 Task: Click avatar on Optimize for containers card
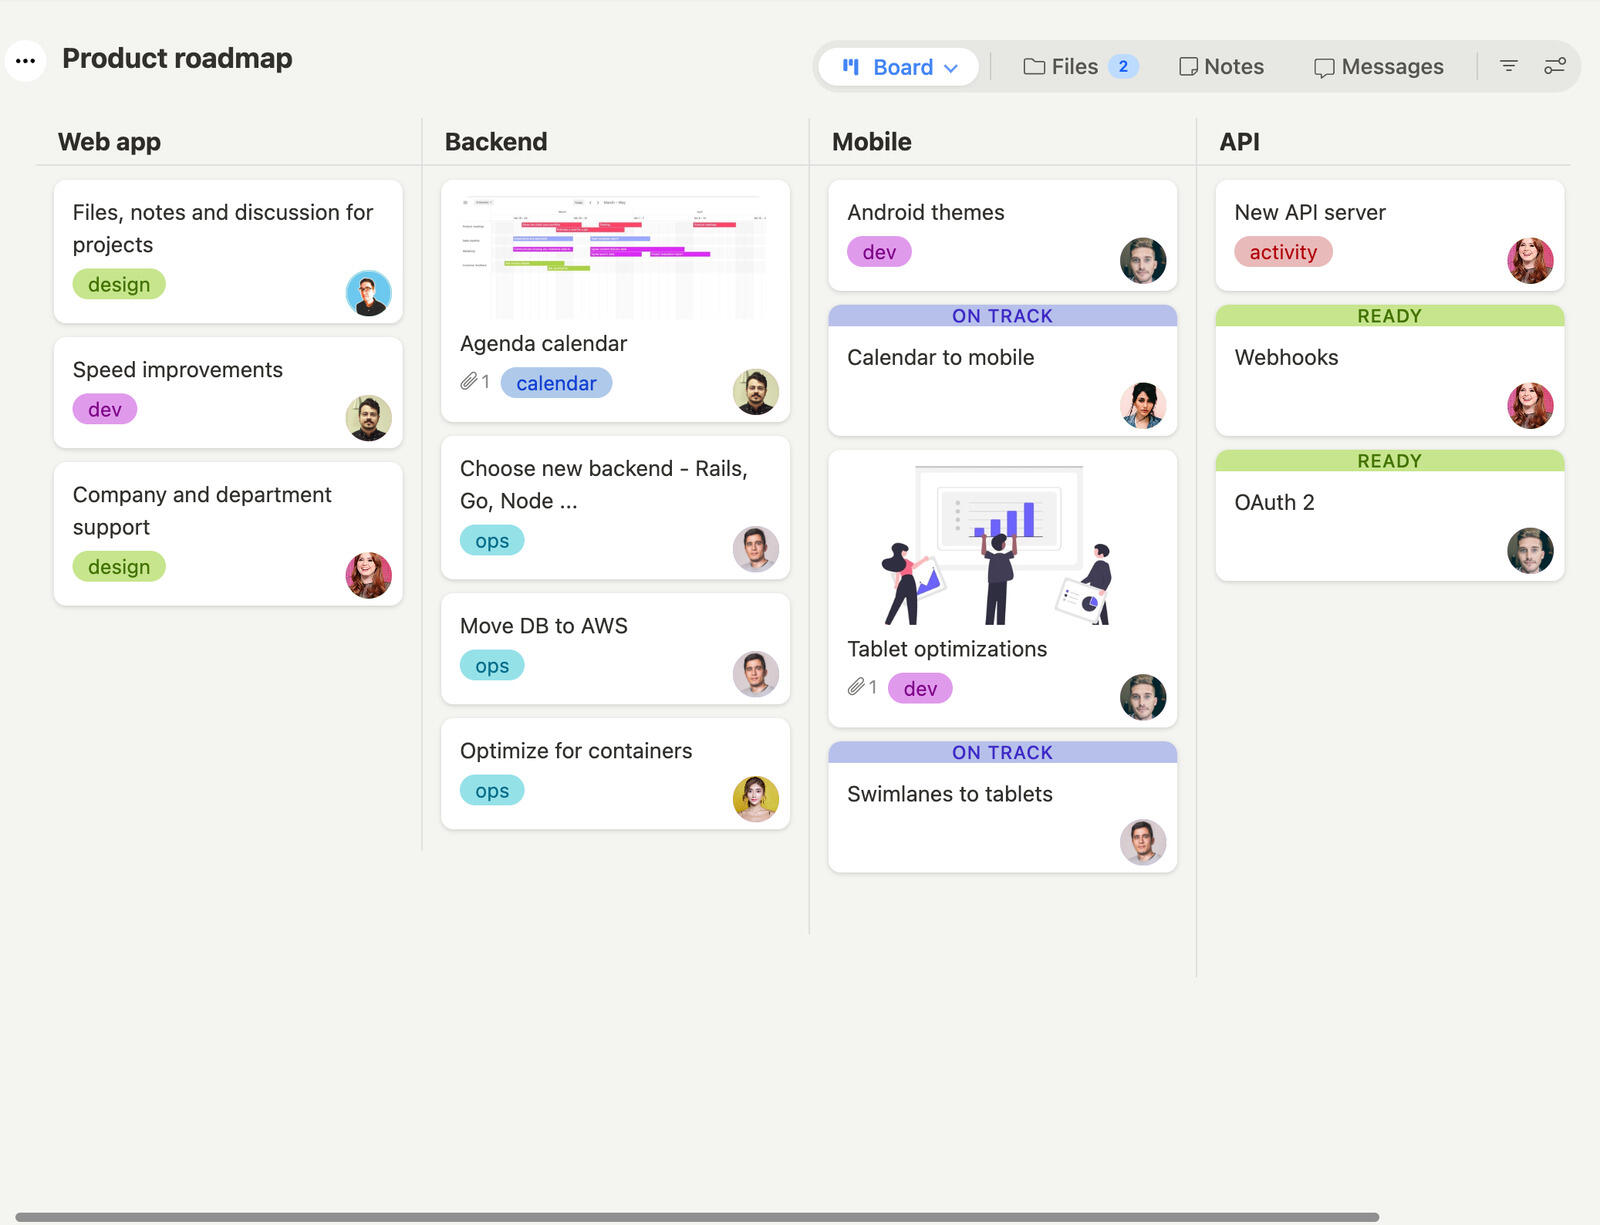point(755,799)
